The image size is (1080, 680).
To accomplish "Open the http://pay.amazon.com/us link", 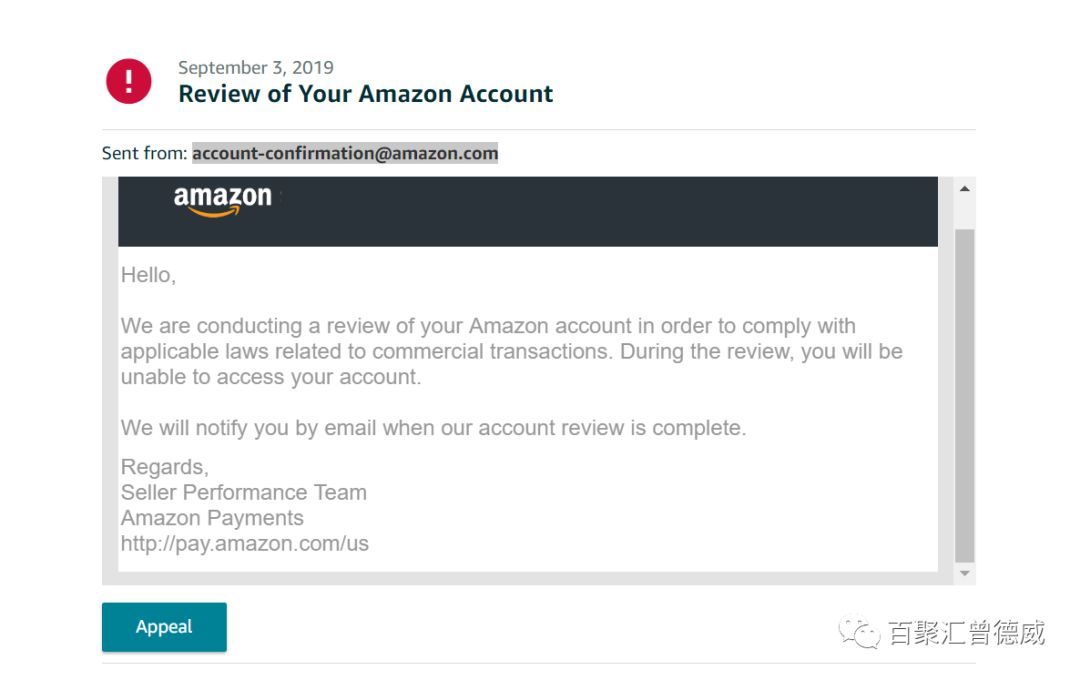I will pyautogui.click(x=245, y=544).
